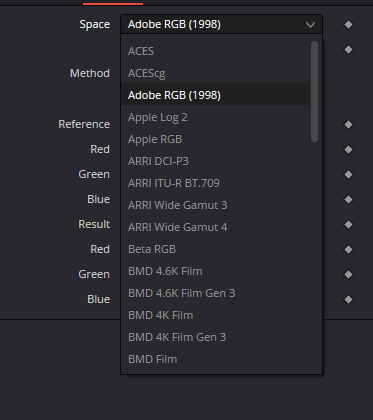The image size is (373, 420).
Task: Toggle keyframe diamond for Result row
Action: 348,224
